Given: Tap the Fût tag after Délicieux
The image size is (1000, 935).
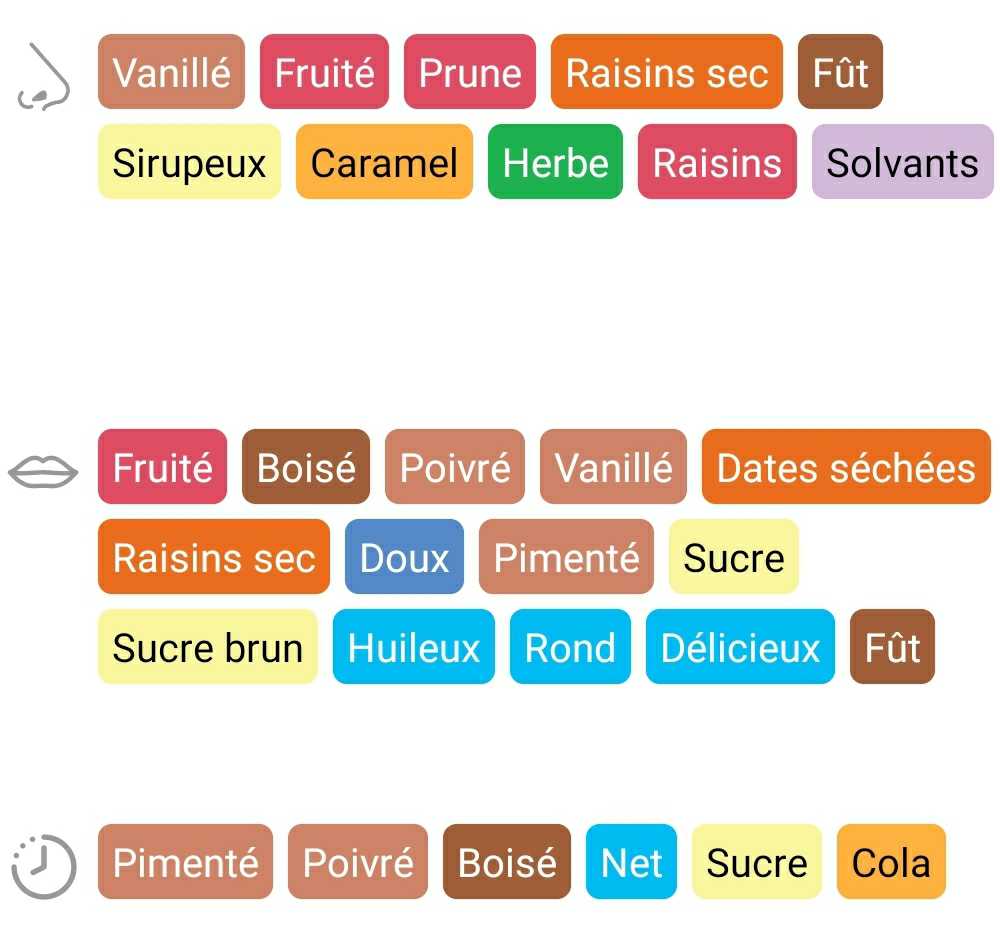Looking at the screenshot, I should click(x=892, y=647).
